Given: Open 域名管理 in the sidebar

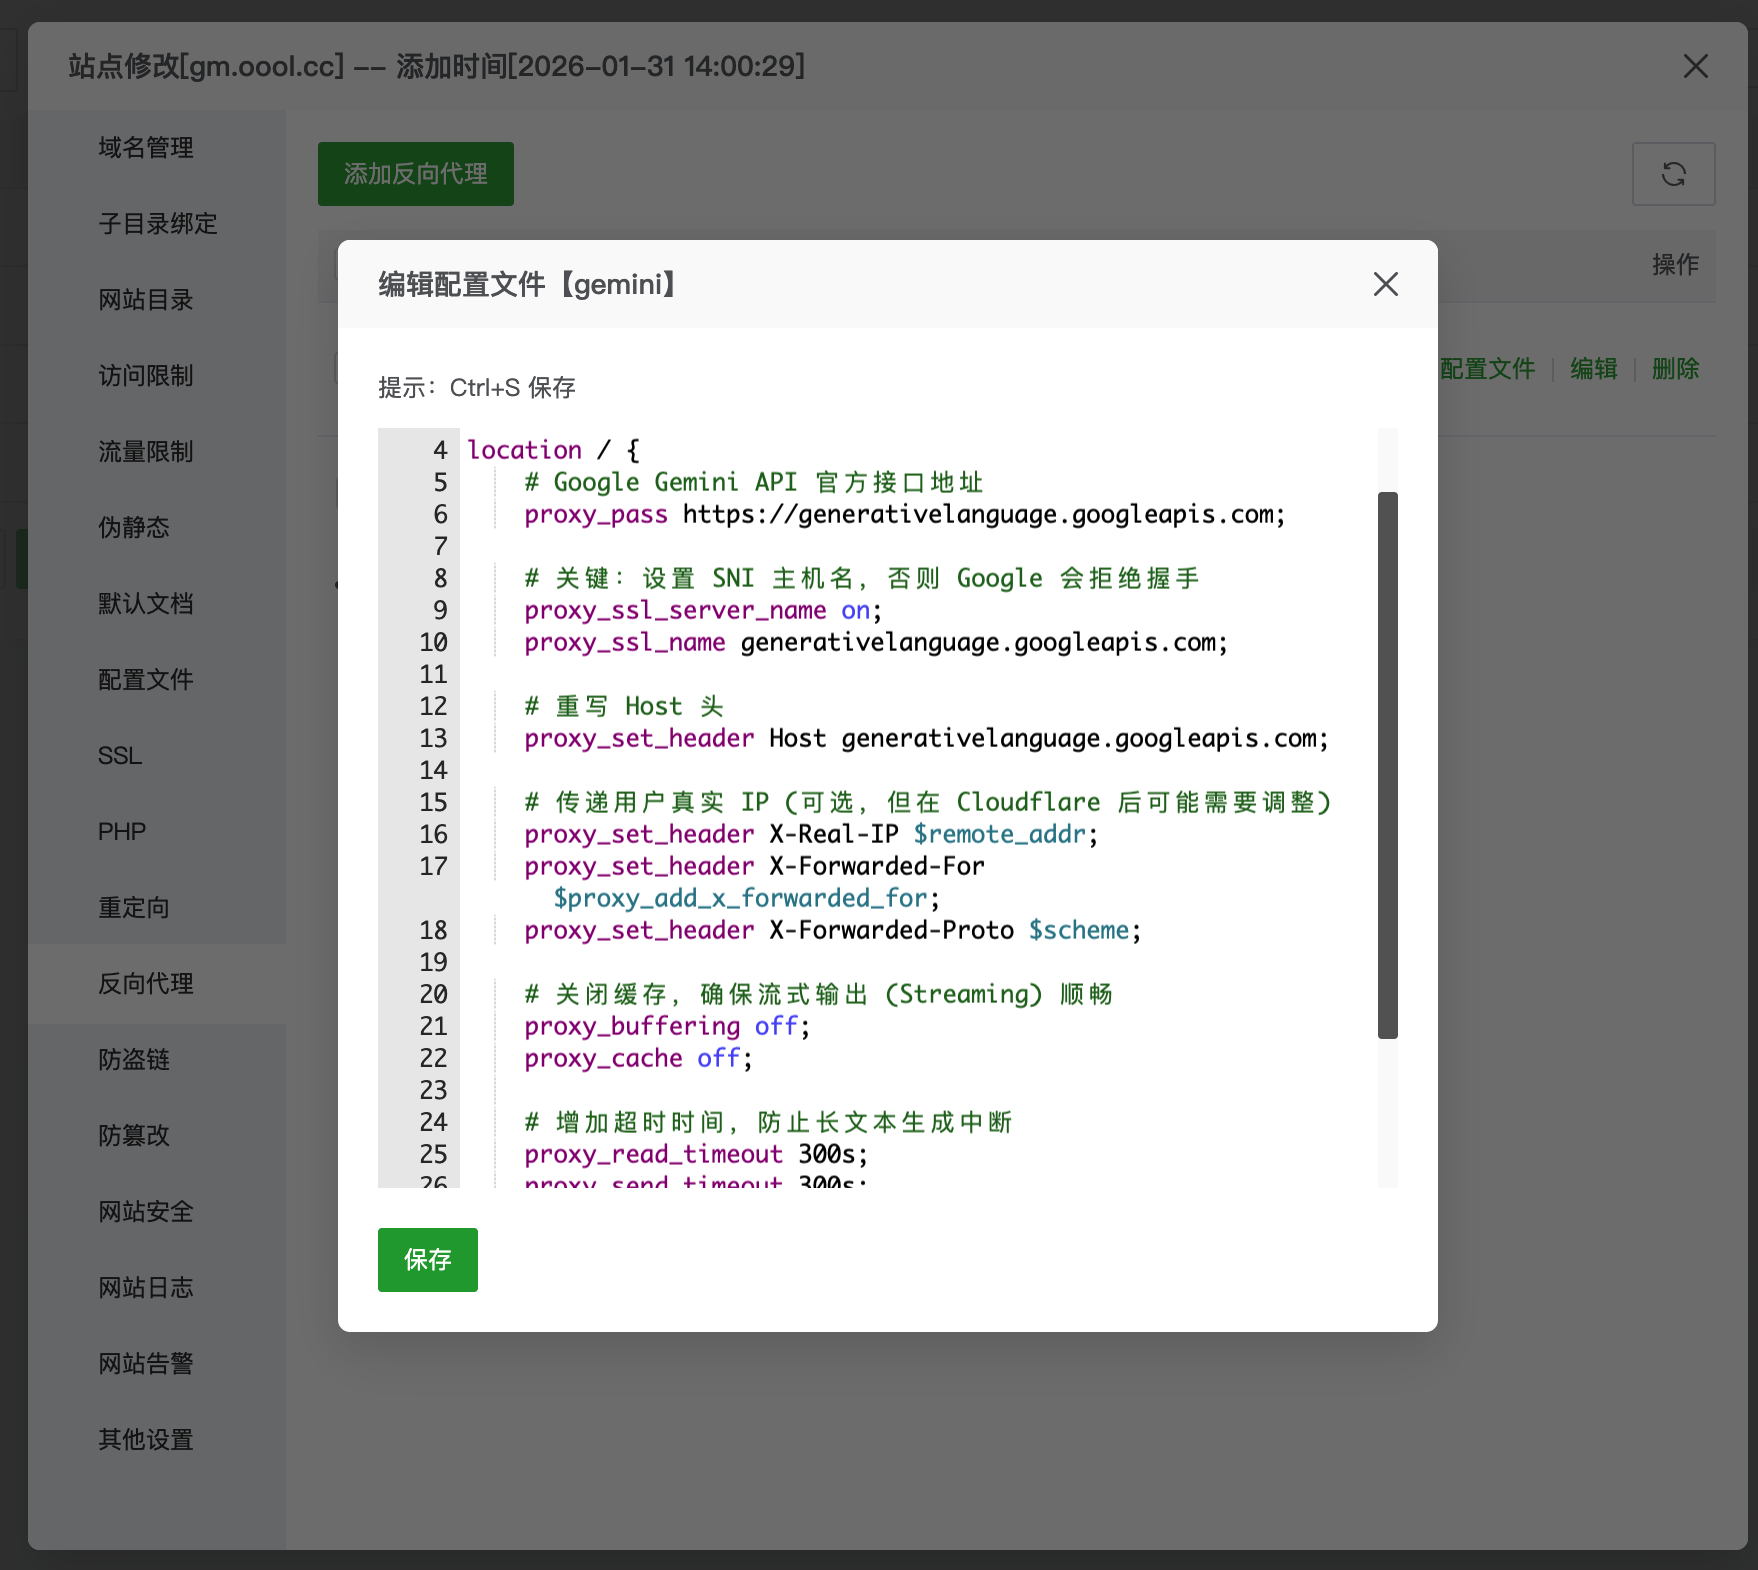Looking at the screenshot, I should pyautogui.click(x=146, y=147).
